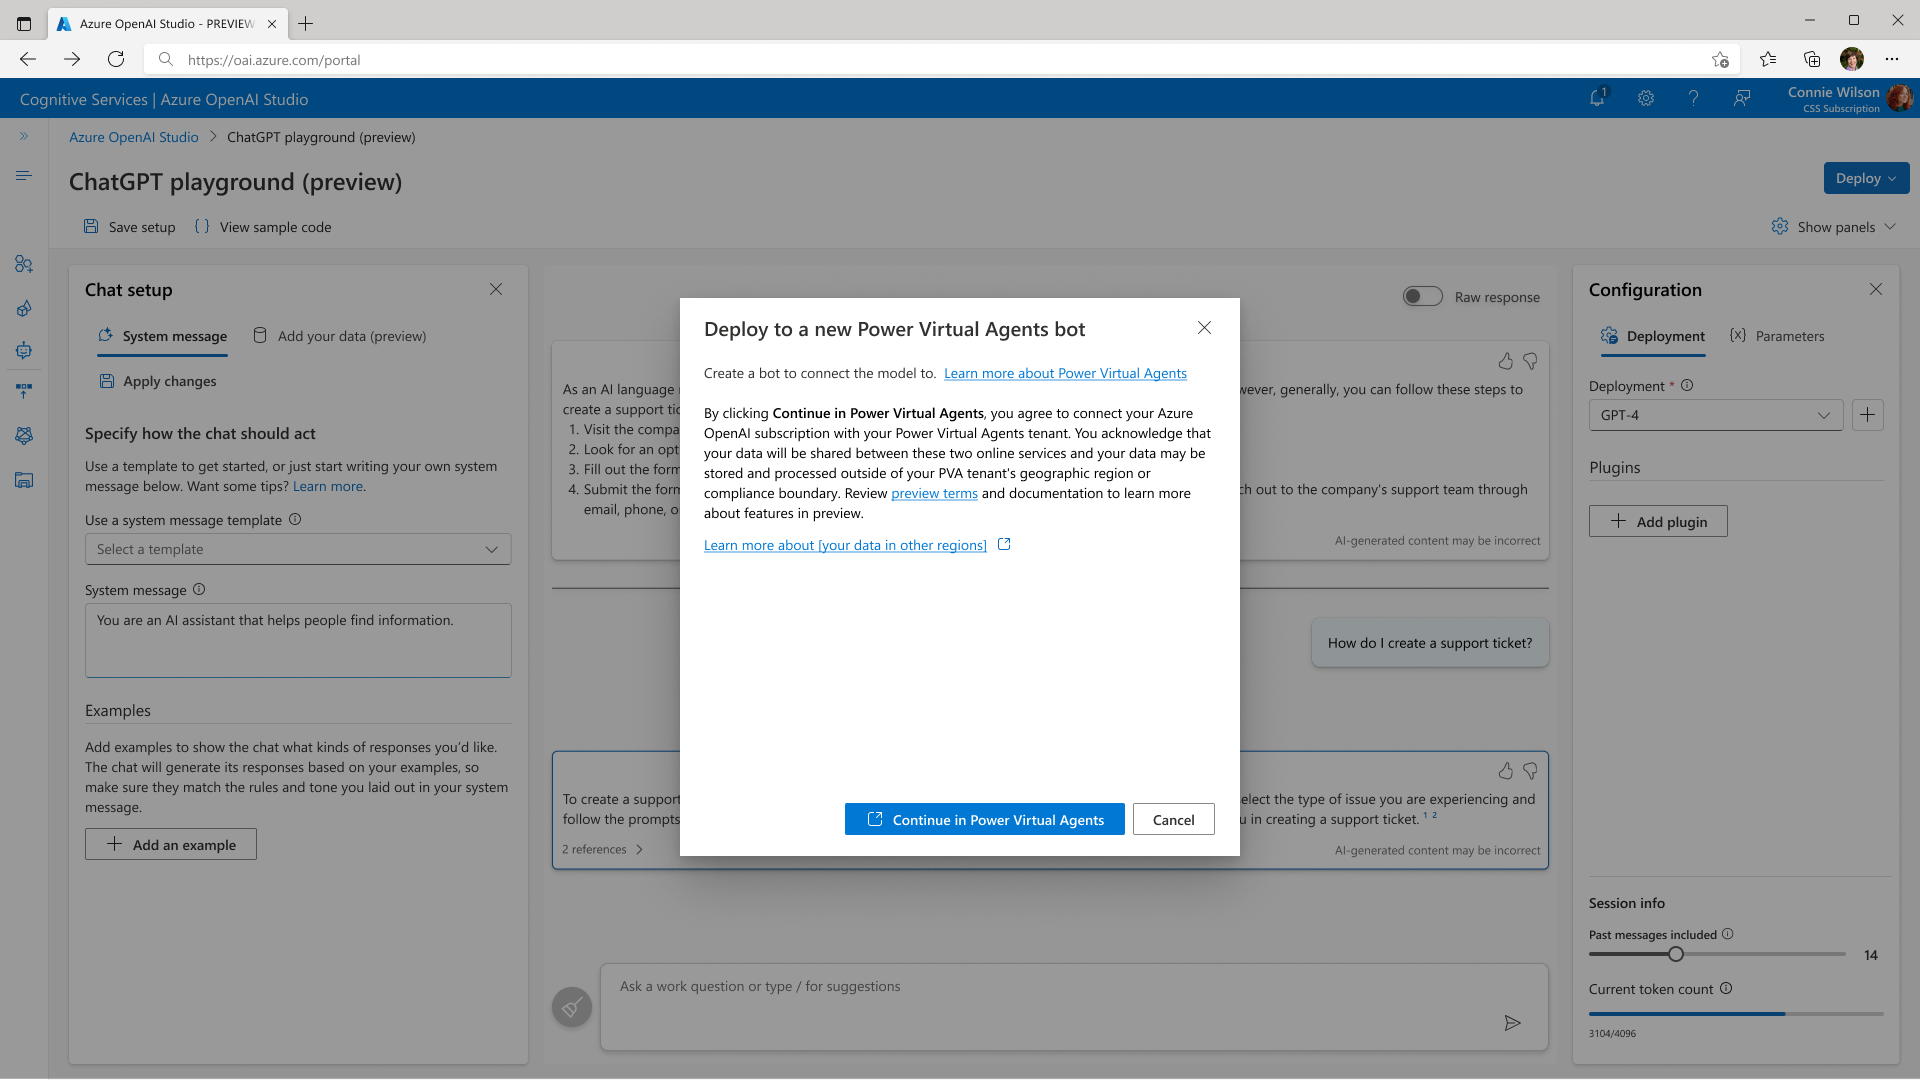The height and width of the screenshot is (1080, 1920).
Task: Open the settings gear in header
Action: coord(1645,98)
